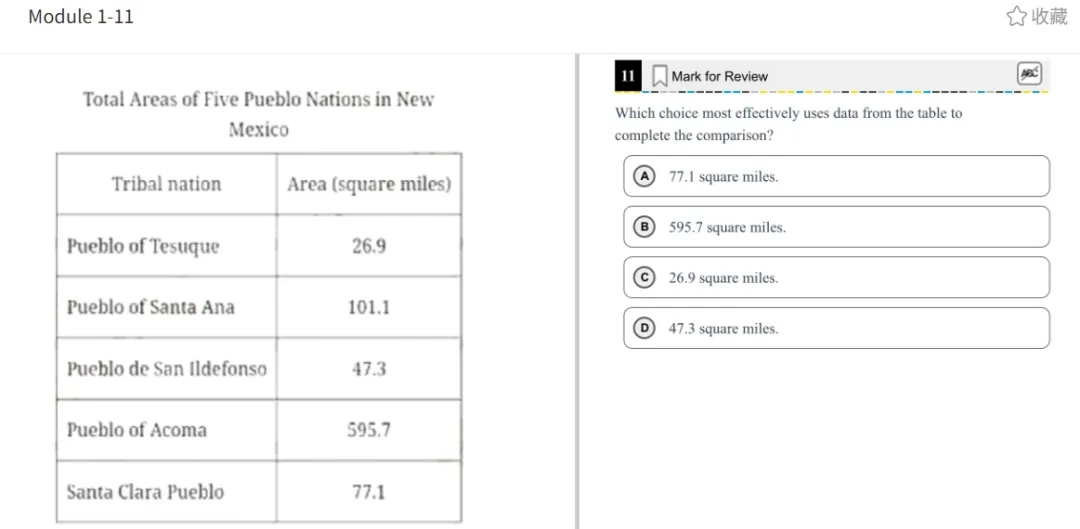
Task: Click the Pueblo of Acoma row name
Action: point(137,430)
